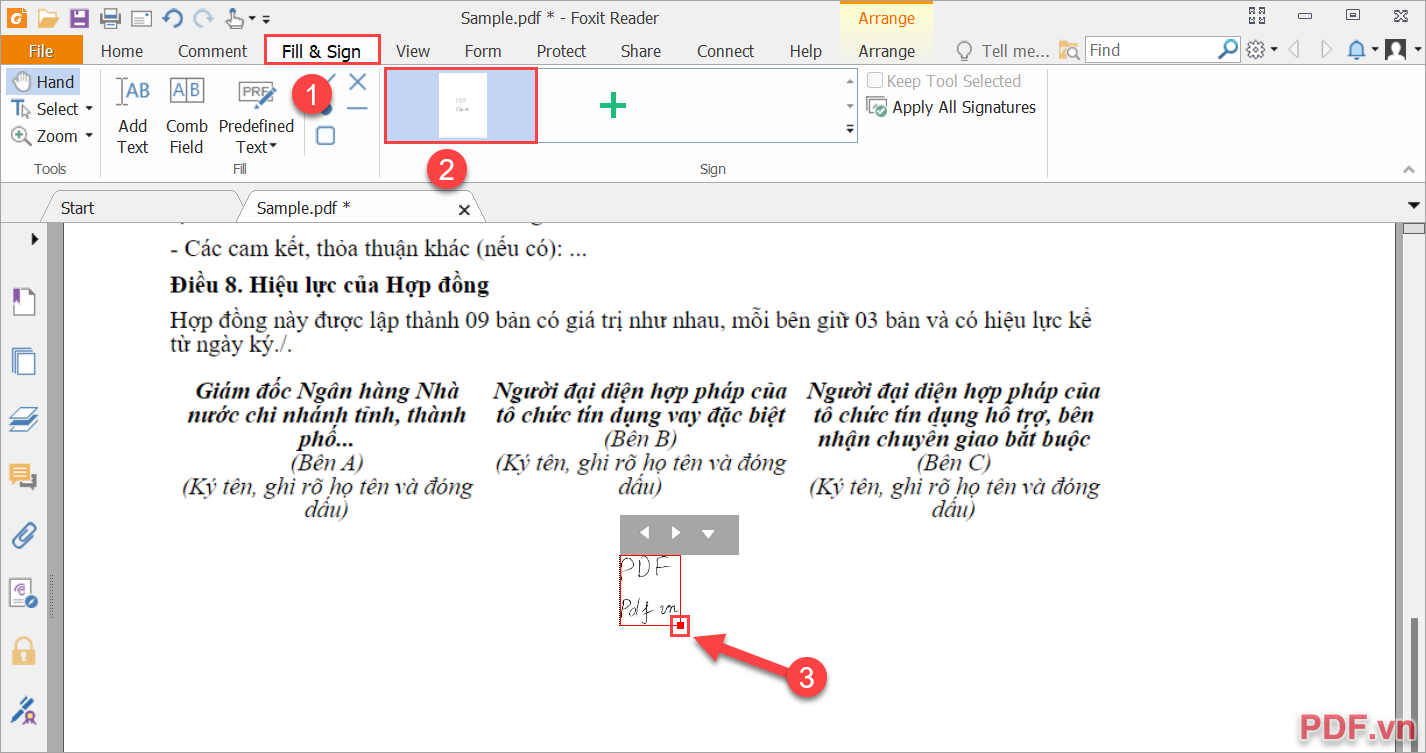Tick the Keep Tool Selected checkbox
Screen dimensions: 1426x753
[875, 81]
